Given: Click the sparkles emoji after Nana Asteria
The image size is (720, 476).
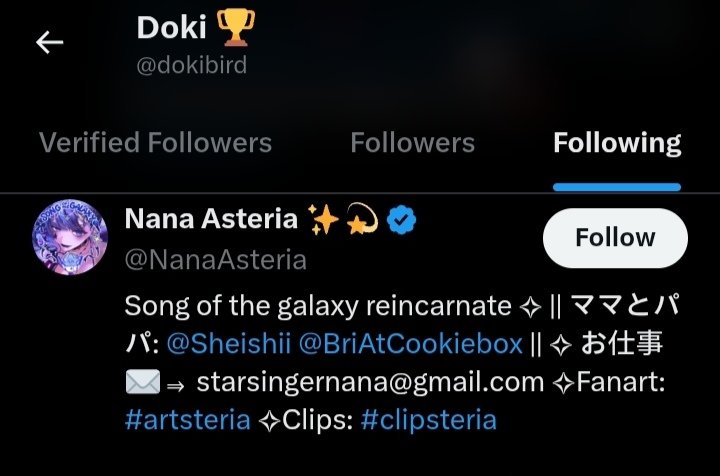Looking at the screenshot, I should [324, 219].
